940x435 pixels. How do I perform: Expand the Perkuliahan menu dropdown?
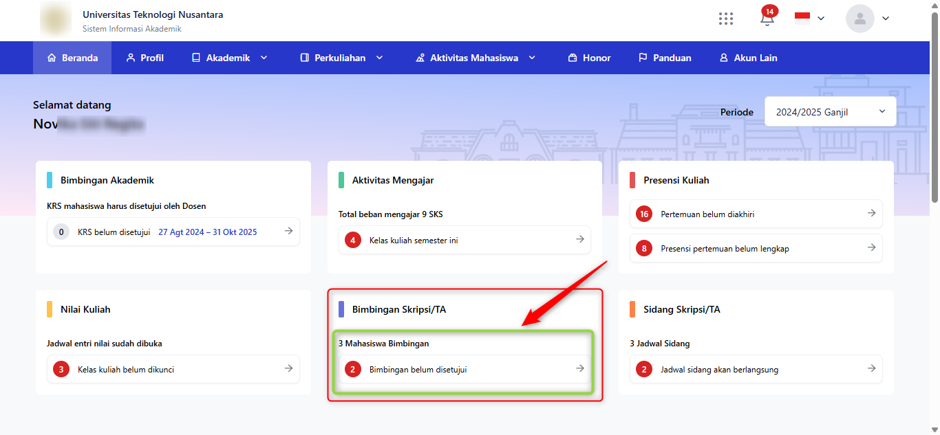coord(341,58)
